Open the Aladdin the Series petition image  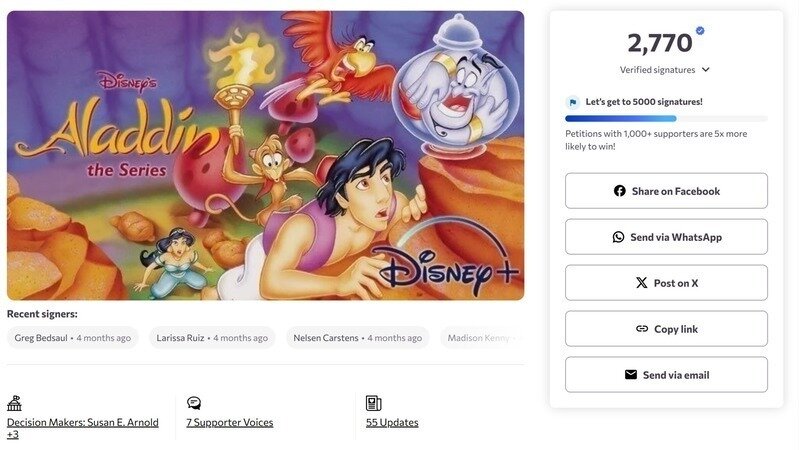(265, 156)
